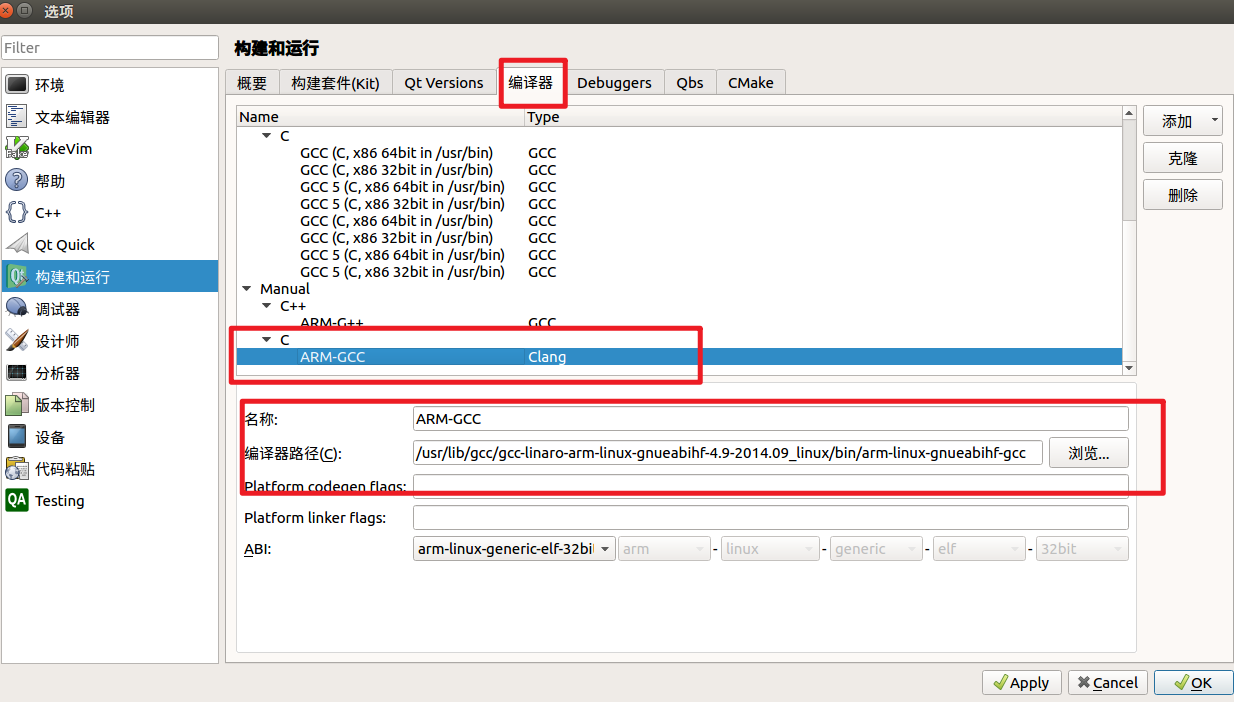
Task: Open the CMake tab
Action: click(x=751, y=83)
